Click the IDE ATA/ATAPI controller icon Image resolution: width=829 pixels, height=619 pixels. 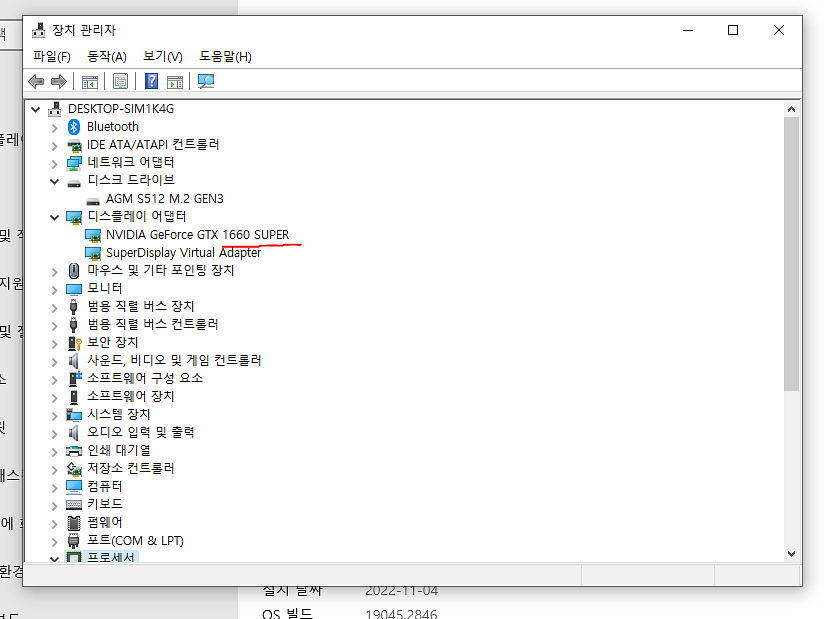click(x=74, y=145)
